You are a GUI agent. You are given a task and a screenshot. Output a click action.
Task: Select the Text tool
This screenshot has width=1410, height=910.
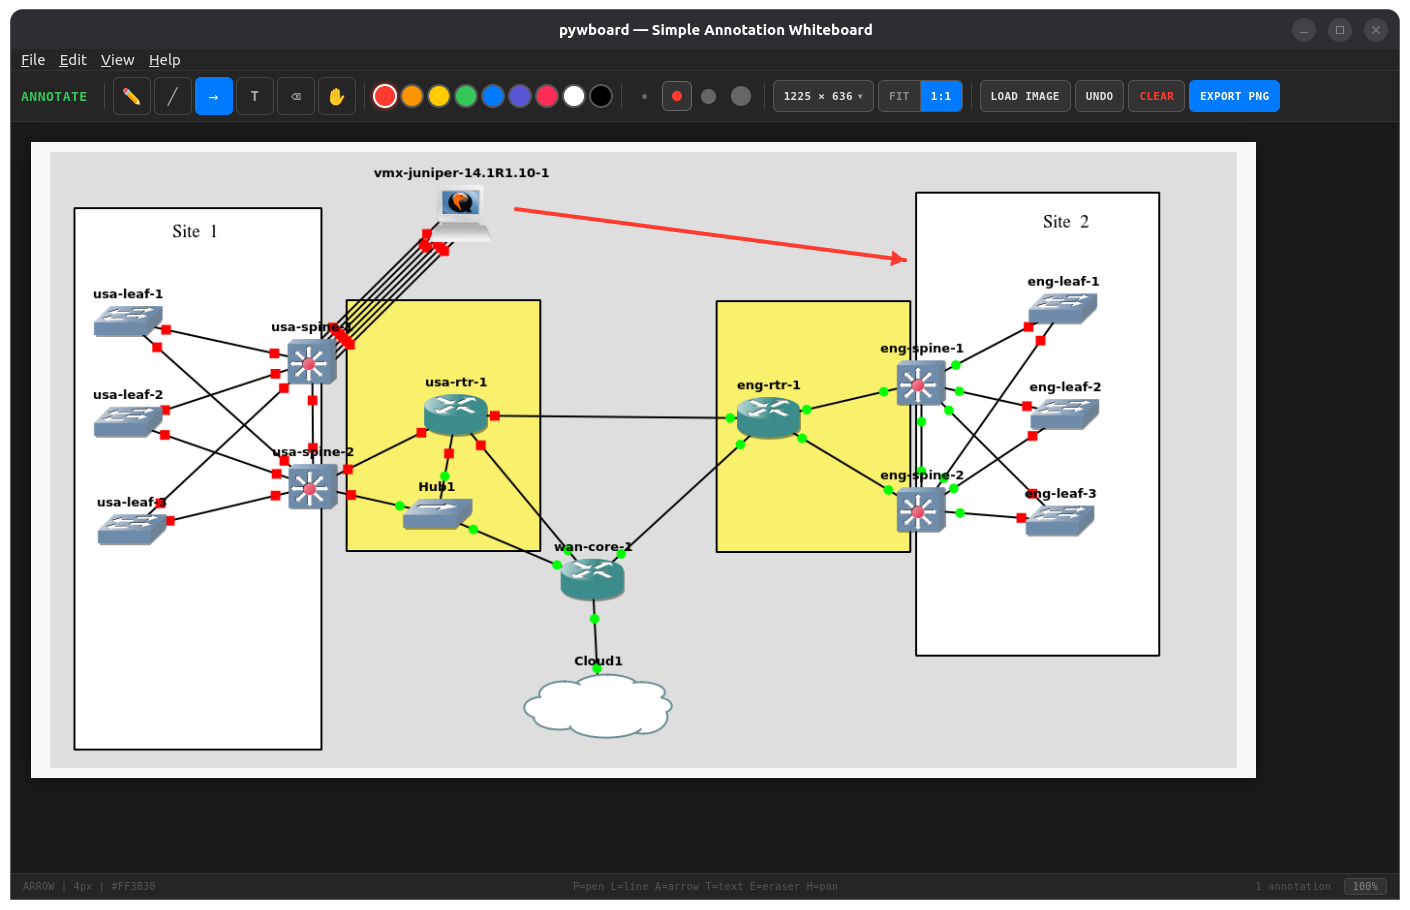coord(254,95)
